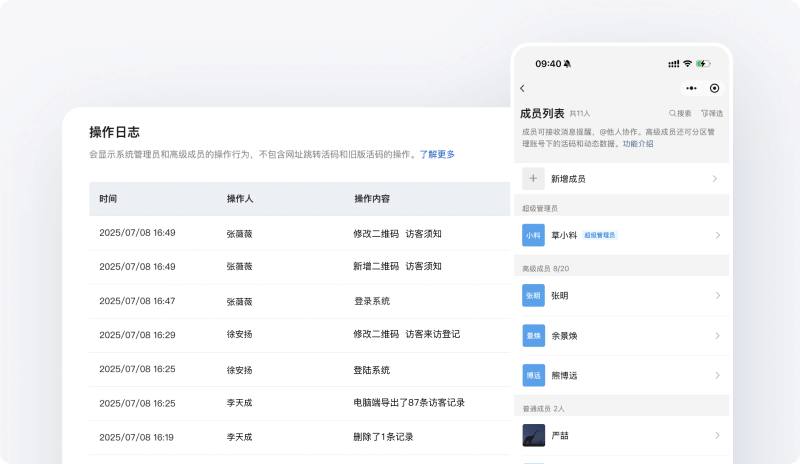Open 严喆 profile photo thumbnail
The height and width of the screenshot is (464, 800).
[x=533, y=435]
